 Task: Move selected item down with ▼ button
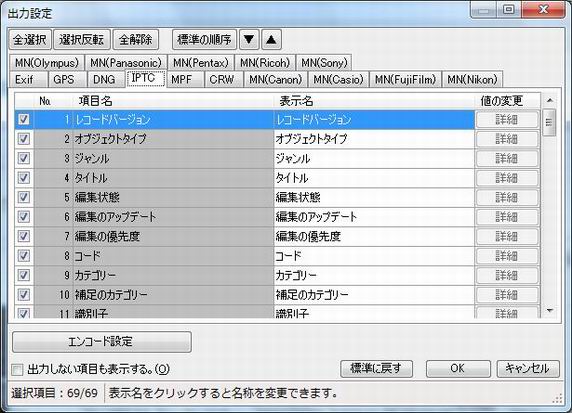pos(249,39)
